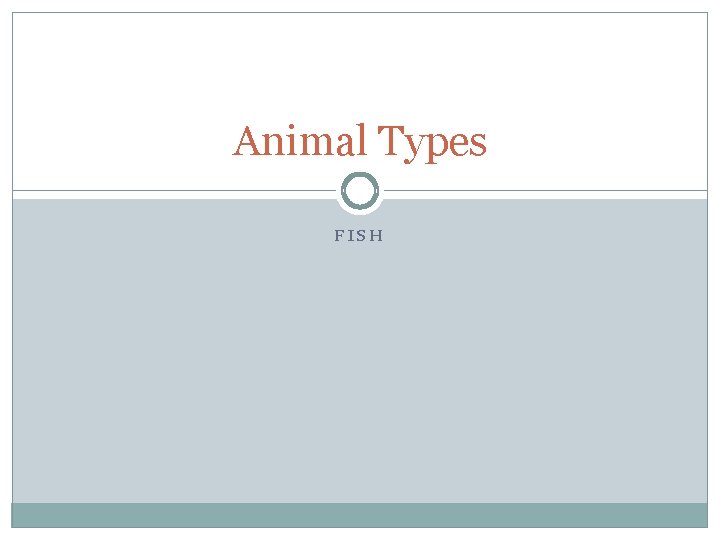
Task: Click the word "Types" in the title
Action: click(x=432, y=144)
